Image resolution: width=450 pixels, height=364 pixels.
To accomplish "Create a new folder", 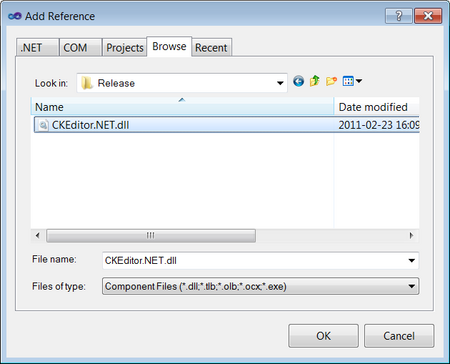I will coord(331,81).
